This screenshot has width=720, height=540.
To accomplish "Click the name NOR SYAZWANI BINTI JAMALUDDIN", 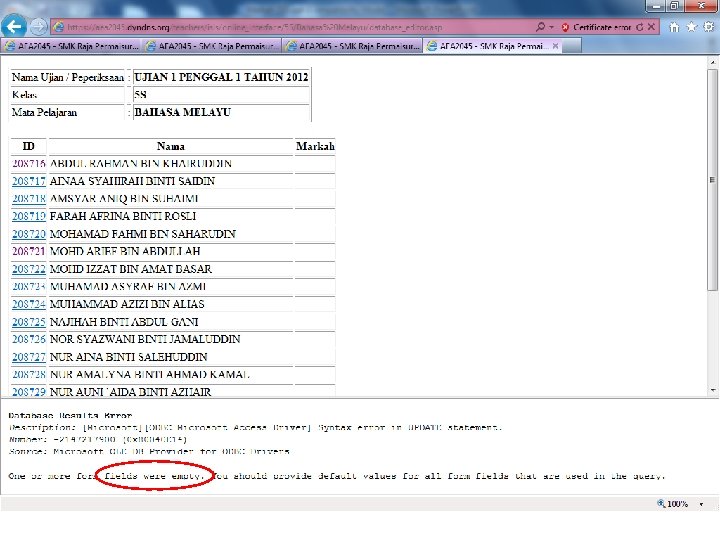I will [145, 339].
